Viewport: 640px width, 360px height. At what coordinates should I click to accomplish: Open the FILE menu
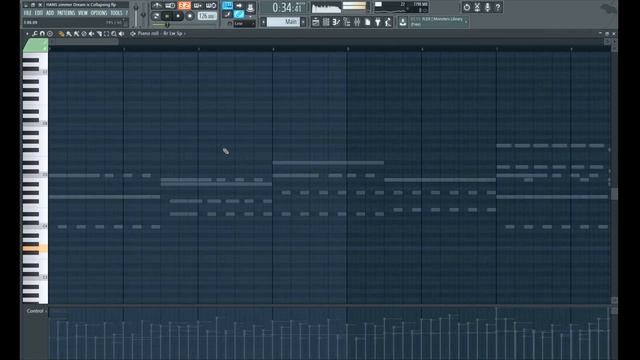tap(27, 13)
